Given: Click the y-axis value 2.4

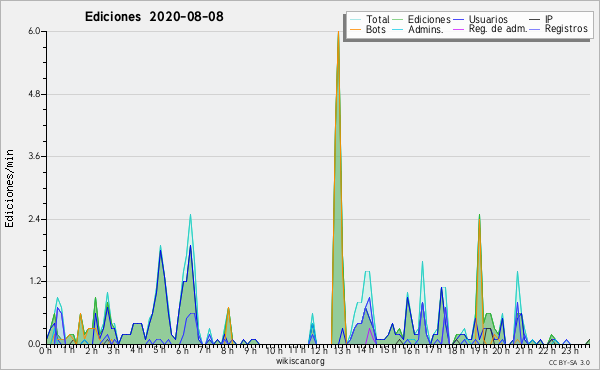Looking at the screenshot, I should coord(34,219).
